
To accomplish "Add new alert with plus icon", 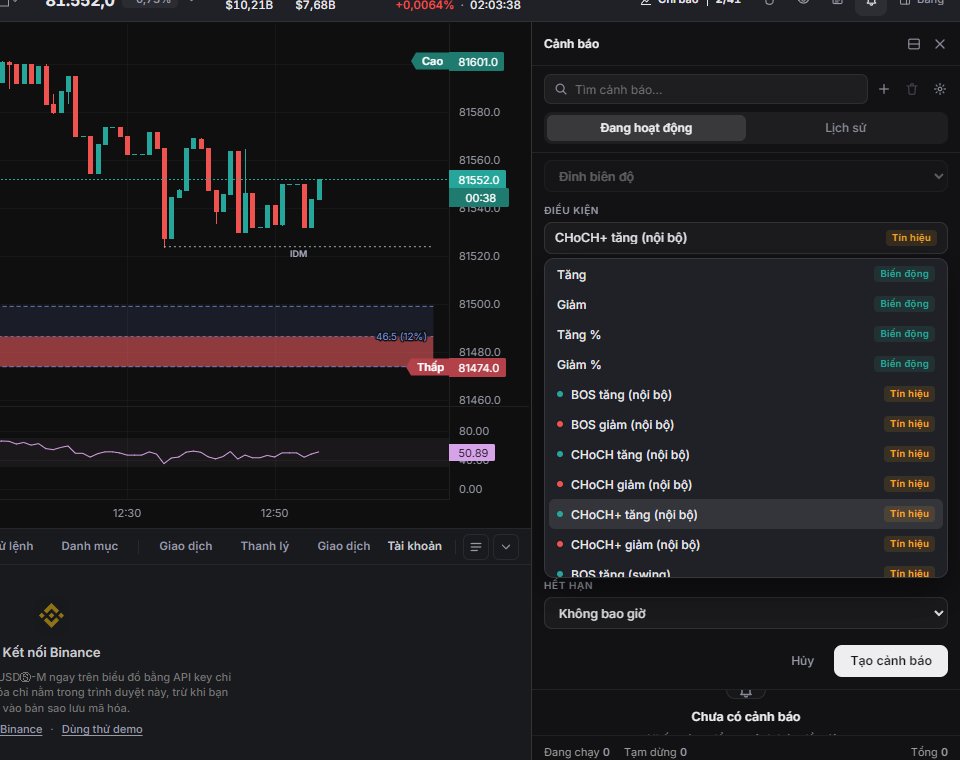I will [x=883, y=89].
